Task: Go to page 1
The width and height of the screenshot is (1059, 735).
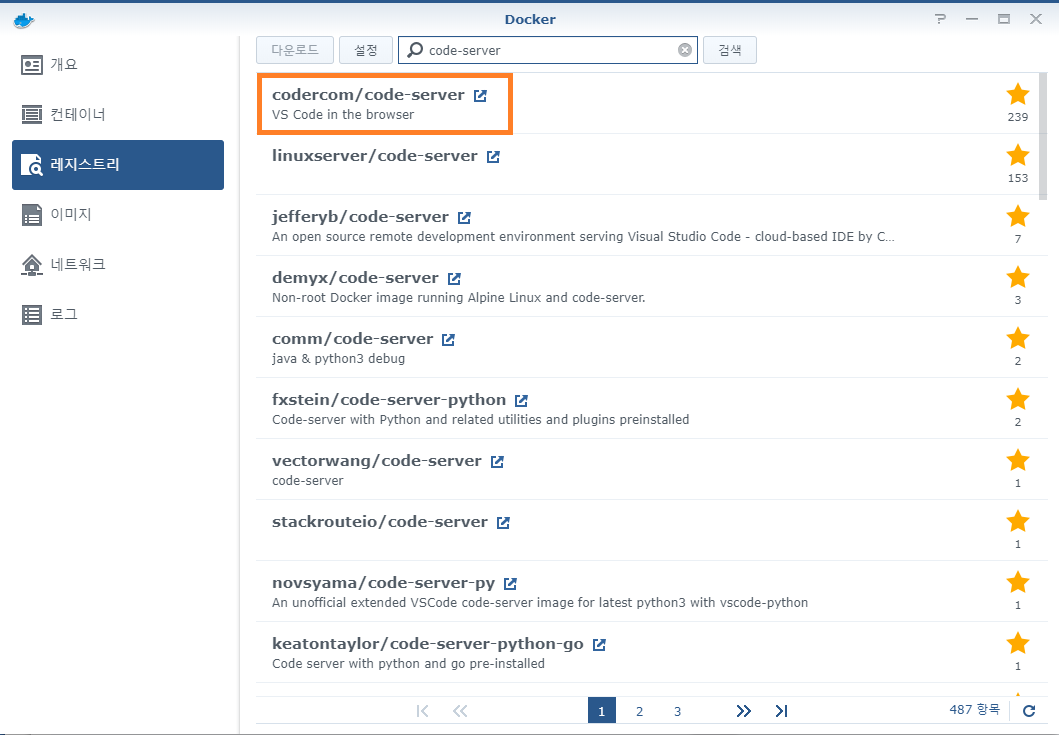Action: 602,711
